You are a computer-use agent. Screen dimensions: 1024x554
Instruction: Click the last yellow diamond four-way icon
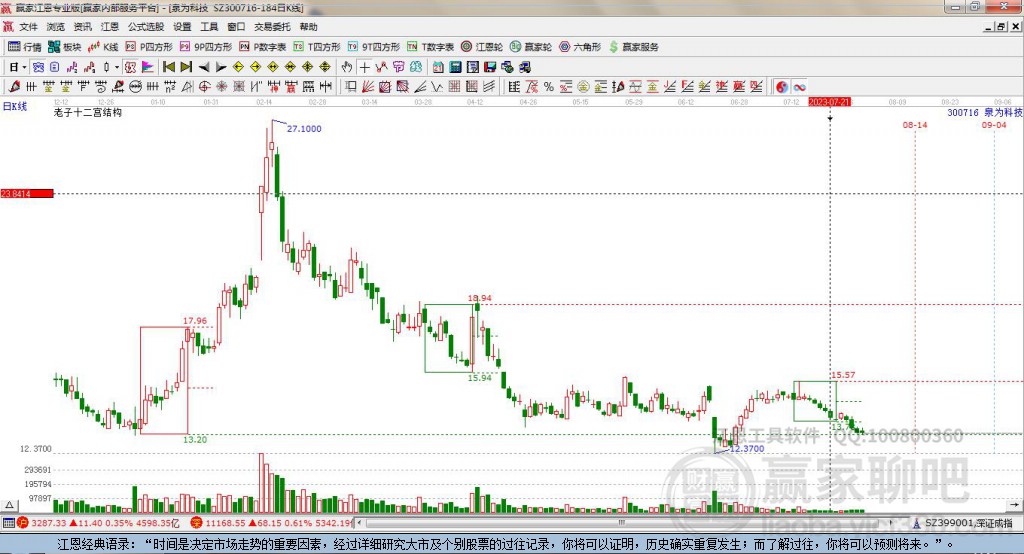point(325,67)
